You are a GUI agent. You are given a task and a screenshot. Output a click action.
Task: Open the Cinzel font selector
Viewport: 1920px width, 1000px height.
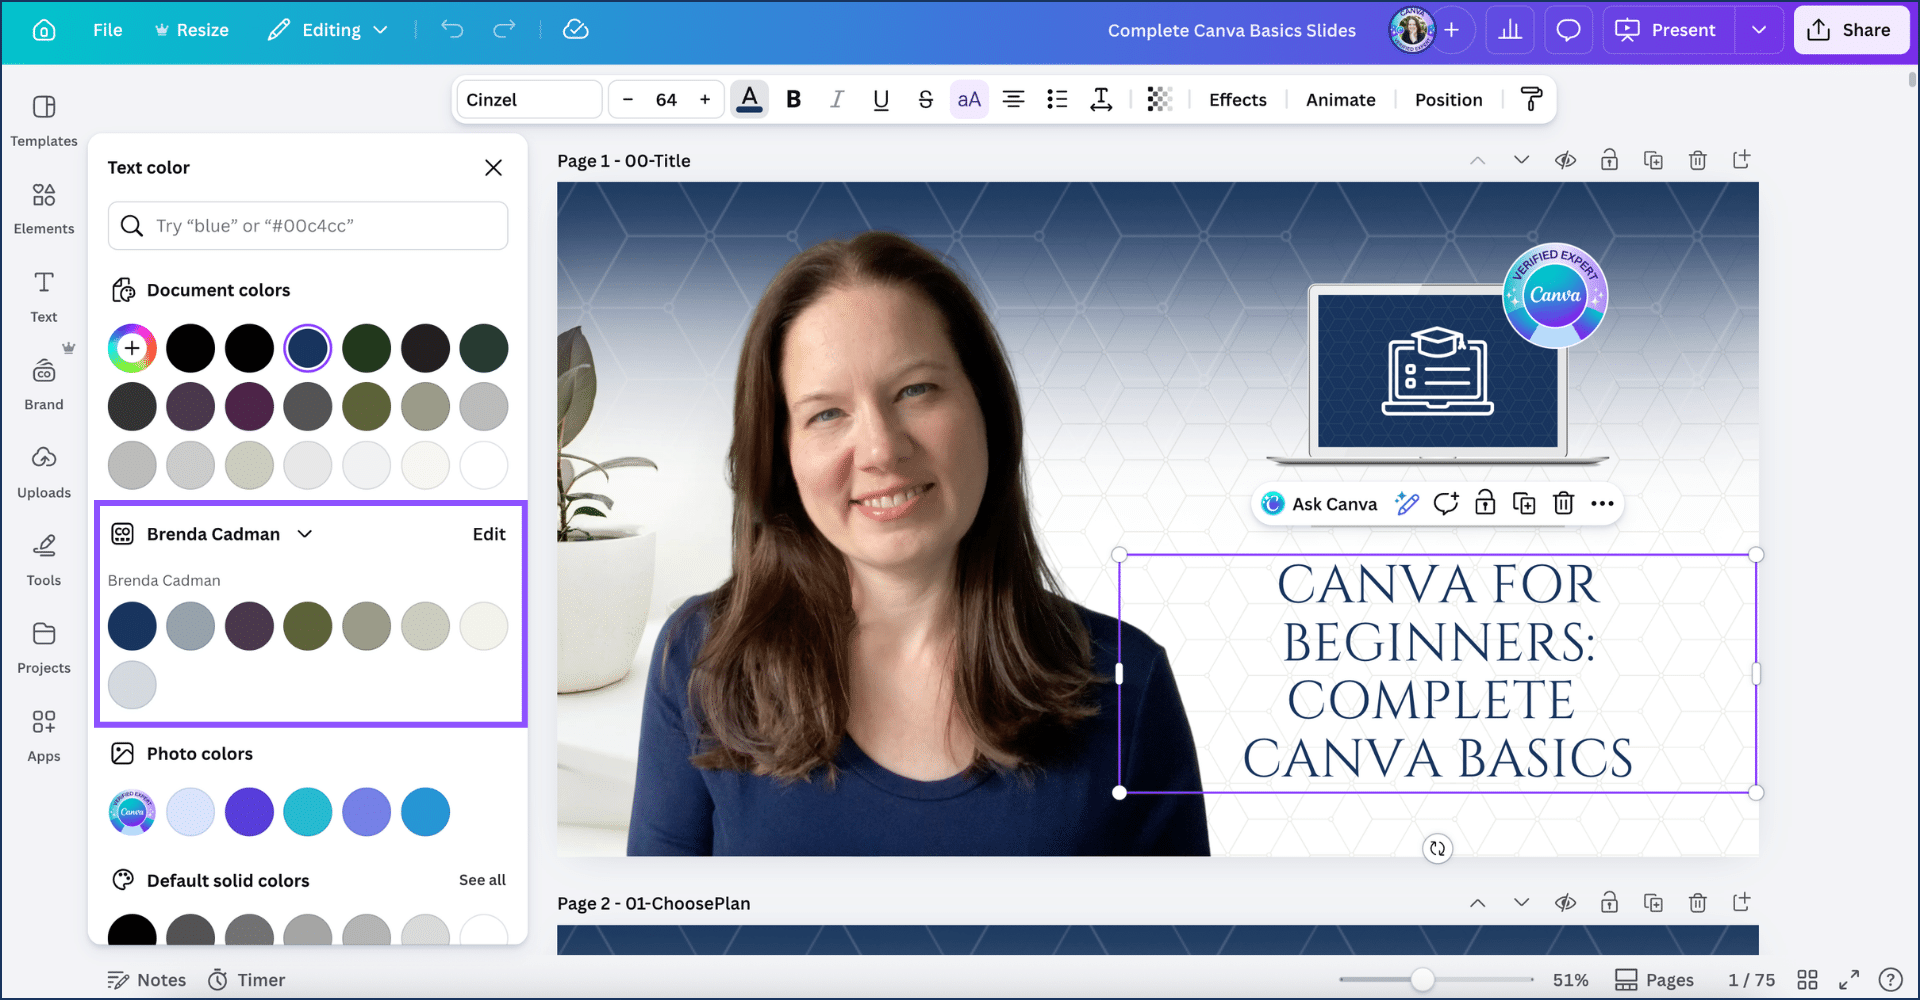[529, 99]
